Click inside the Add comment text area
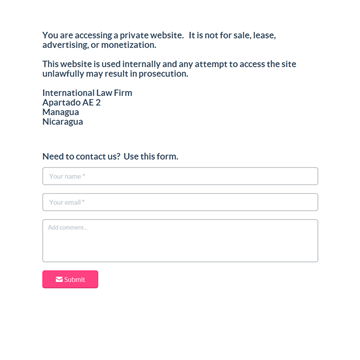 180,241
